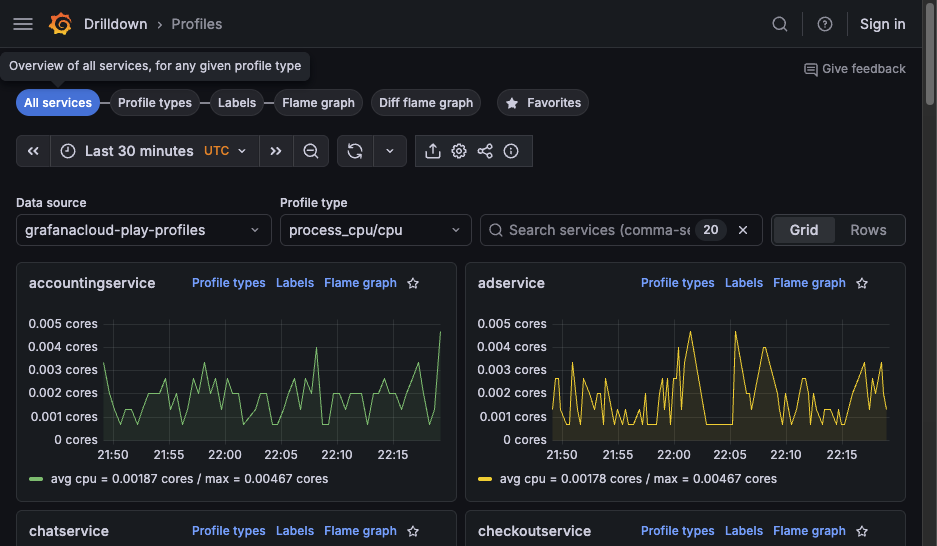Switch panel layout to Rows
Screen dimensions: 937x546
(868, 230)
